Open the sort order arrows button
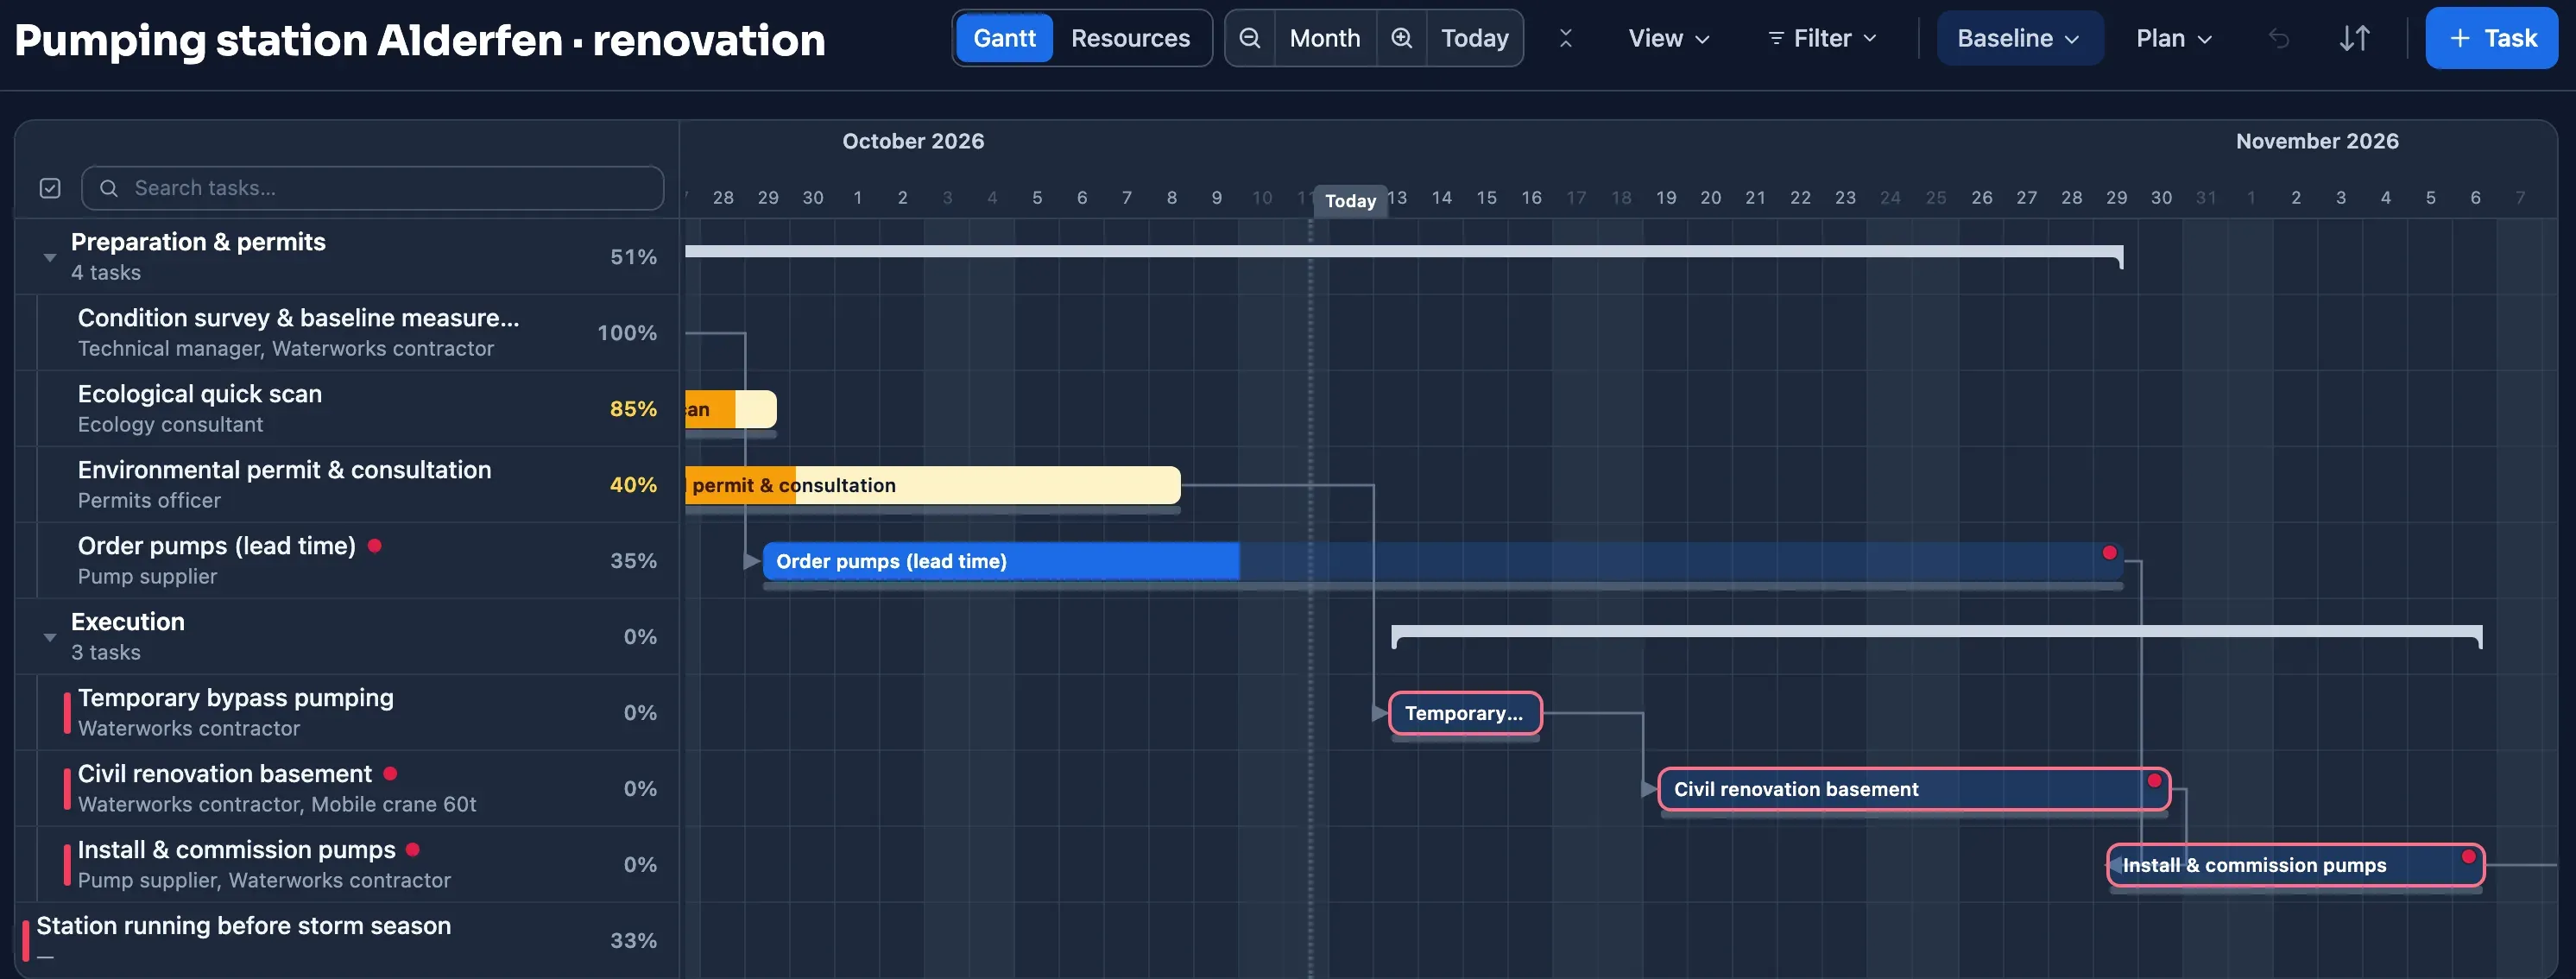Screen dimensions: 2576x979 (x=2354, y=38)
